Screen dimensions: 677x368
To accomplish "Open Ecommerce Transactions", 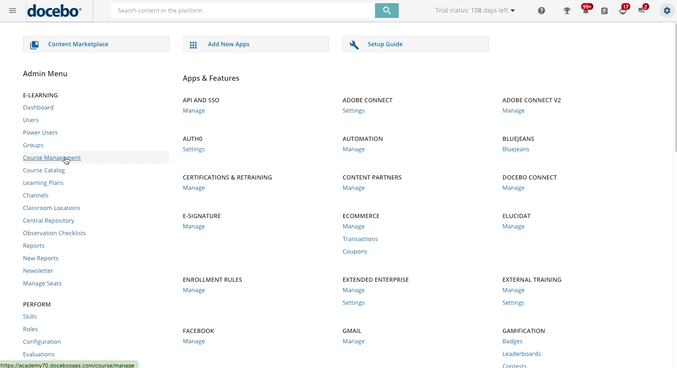I will pyautogui.click(x=360, y=239).
